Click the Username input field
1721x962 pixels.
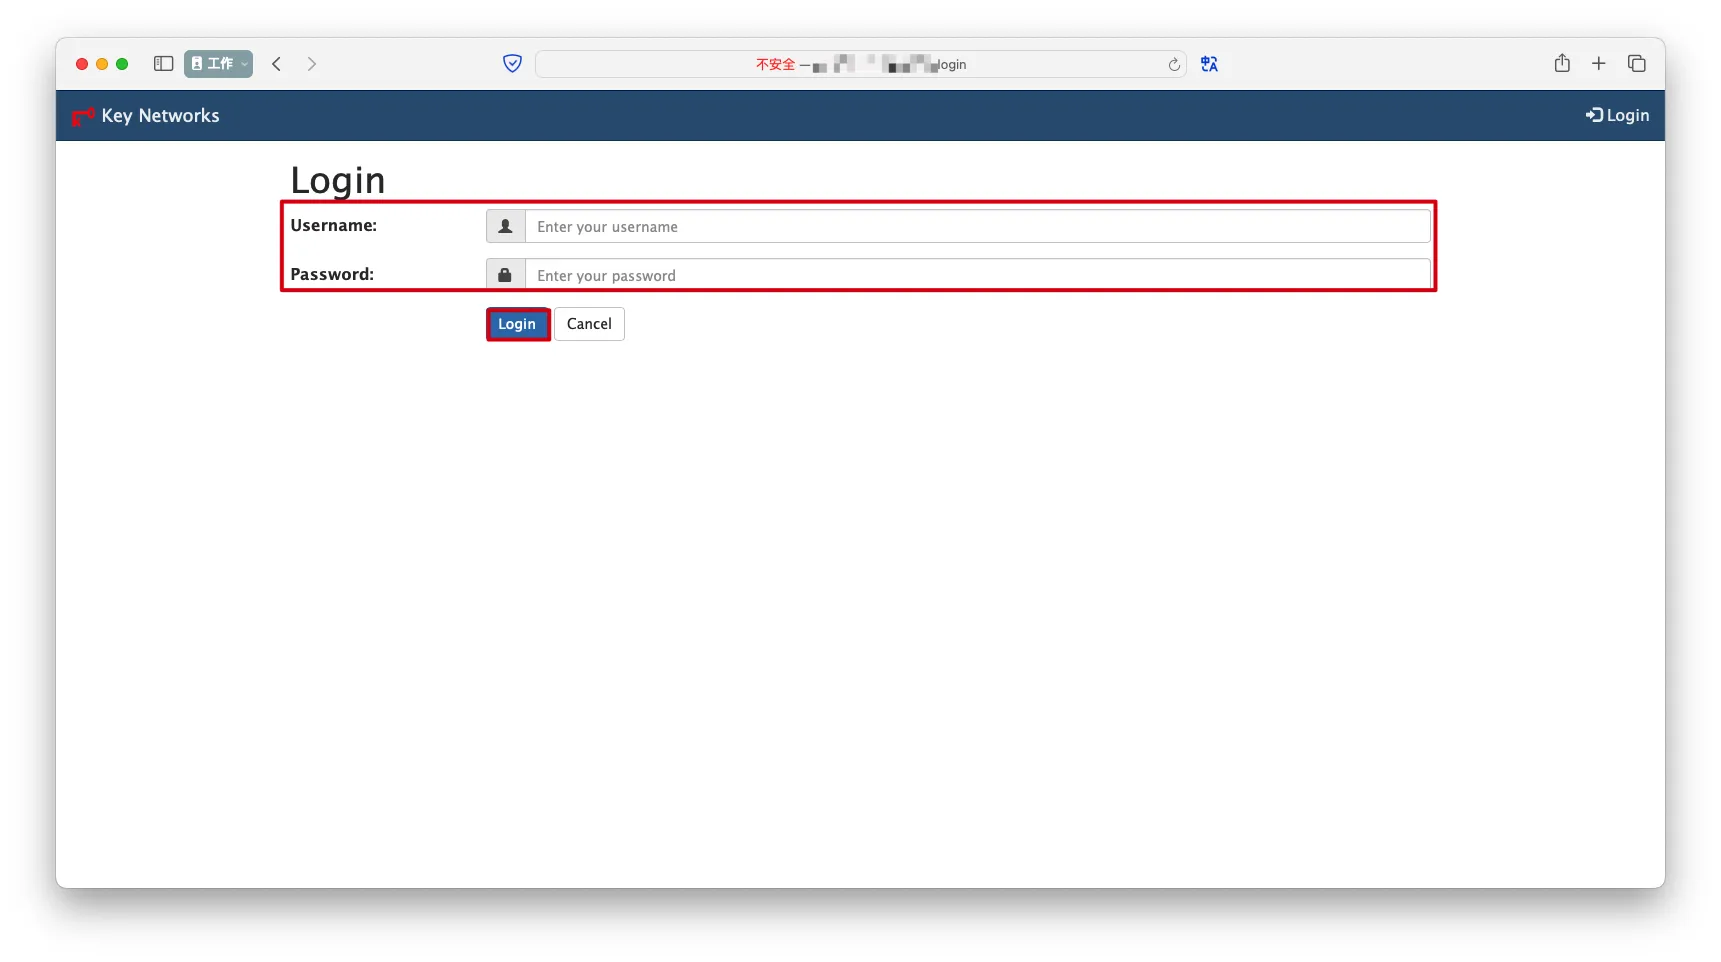point(977,227)
